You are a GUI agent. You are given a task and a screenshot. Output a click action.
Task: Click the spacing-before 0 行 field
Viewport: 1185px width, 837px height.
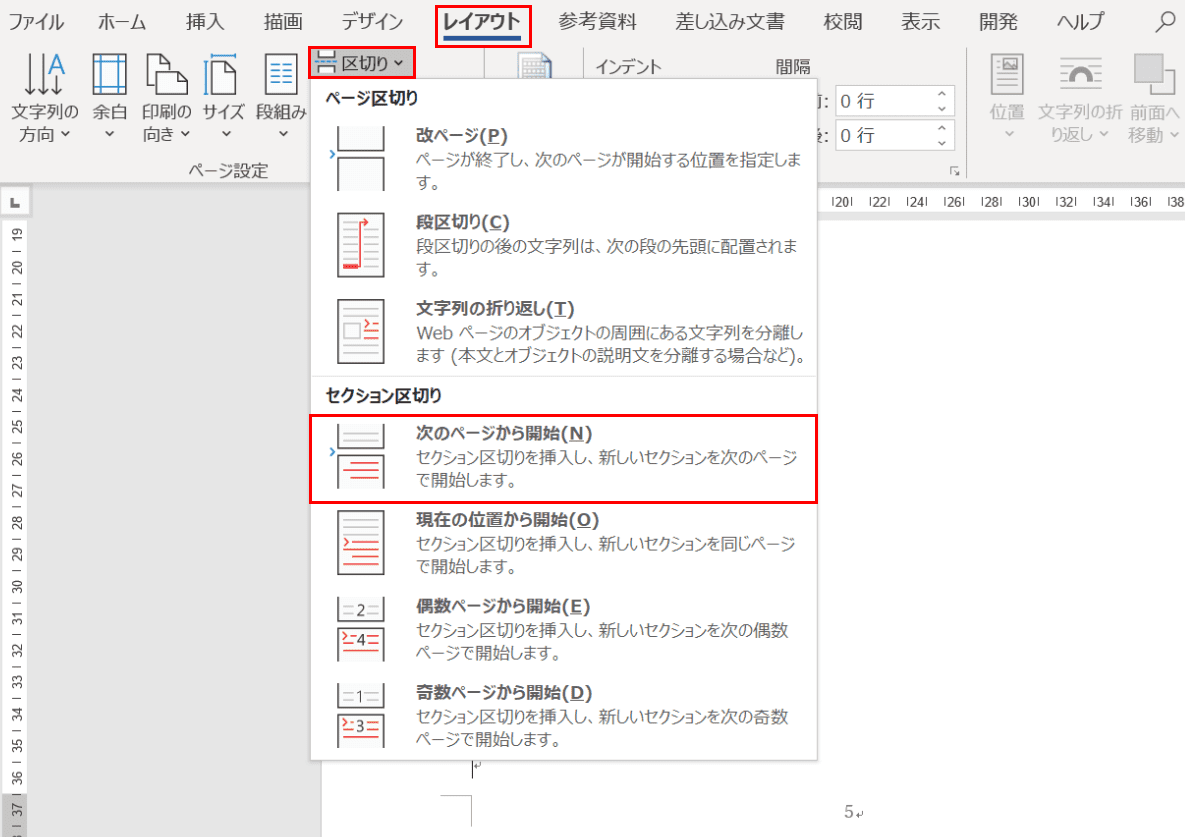pyautogui.click(x=883, y=101)
